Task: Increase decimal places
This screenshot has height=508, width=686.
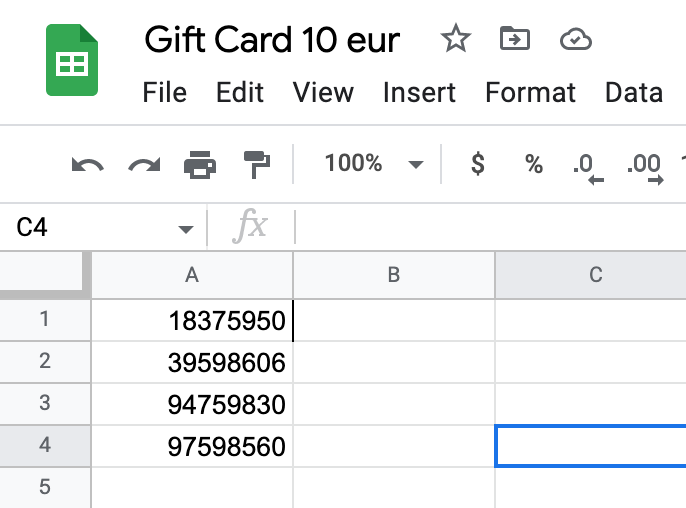Action: (646, 166)
